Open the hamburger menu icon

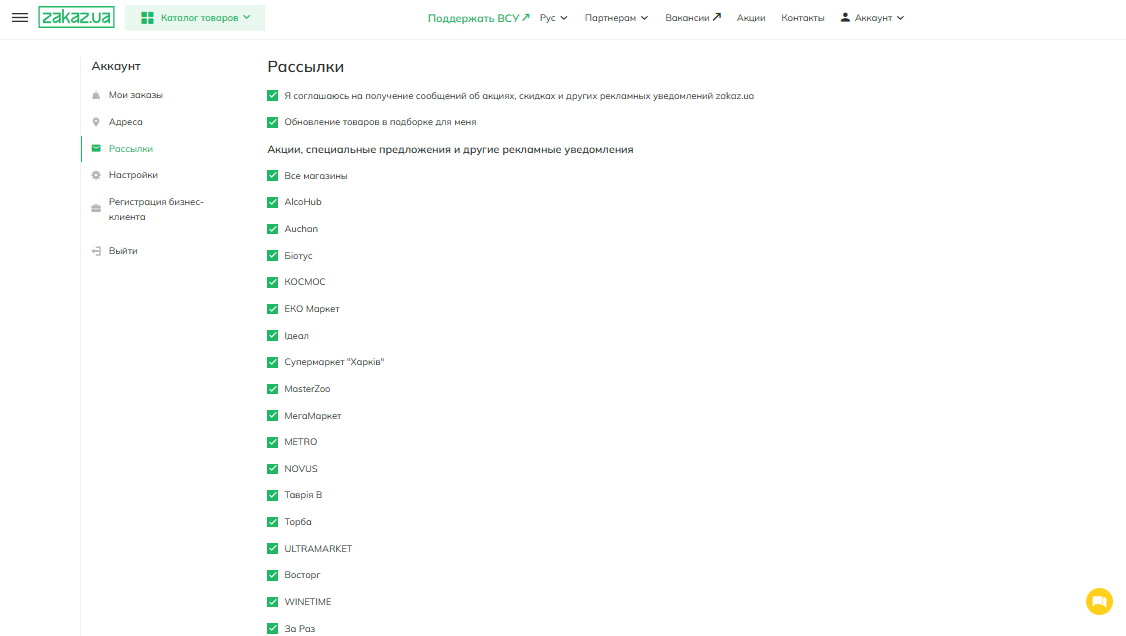[x=20, y=18]
